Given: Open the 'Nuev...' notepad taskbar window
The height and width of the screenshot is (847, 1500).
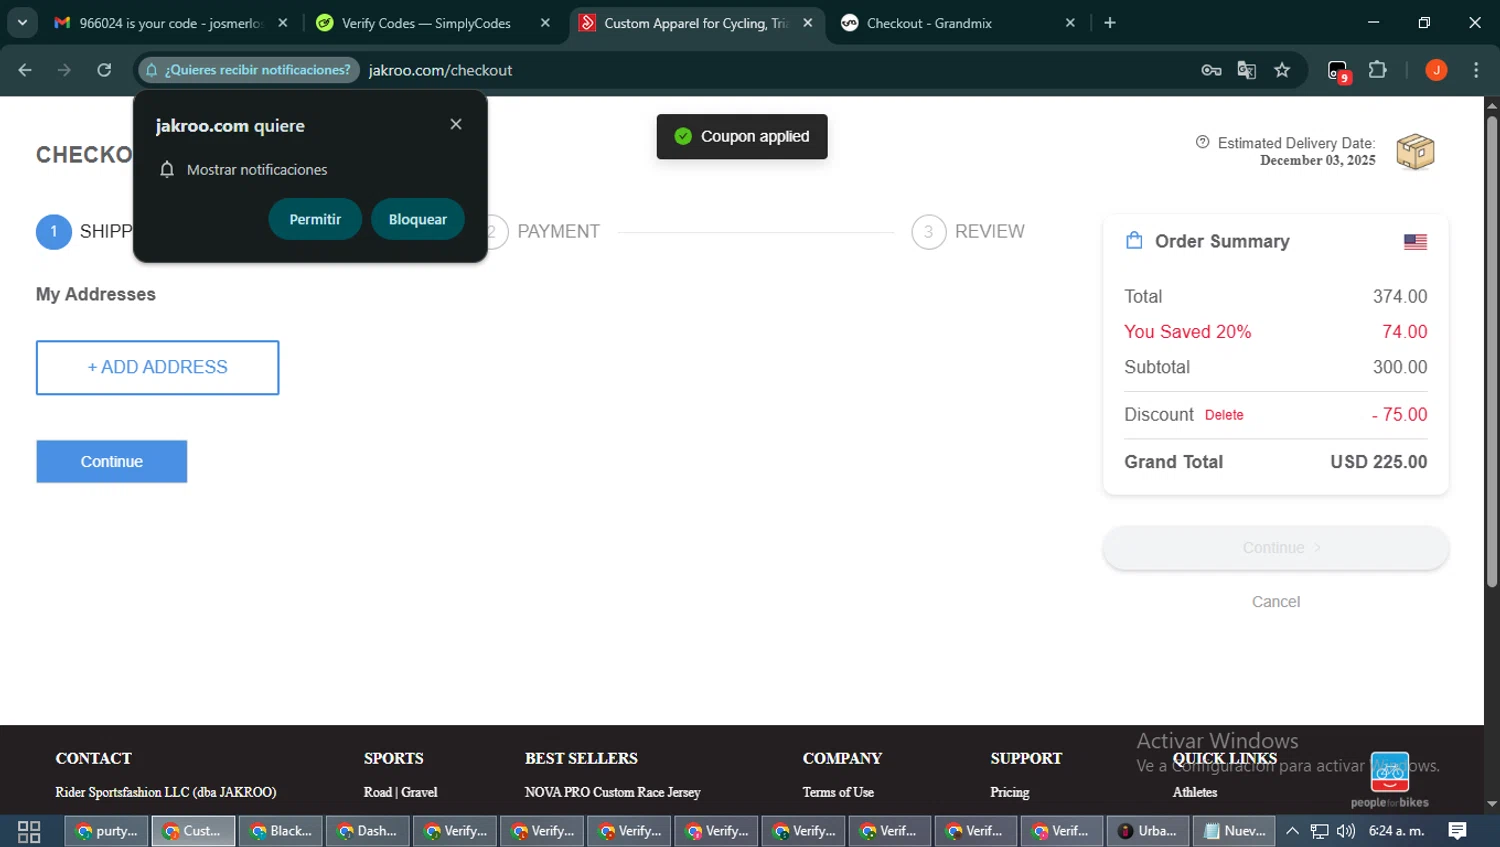Looking at the screenshot, I should [x=1235, y=831].
